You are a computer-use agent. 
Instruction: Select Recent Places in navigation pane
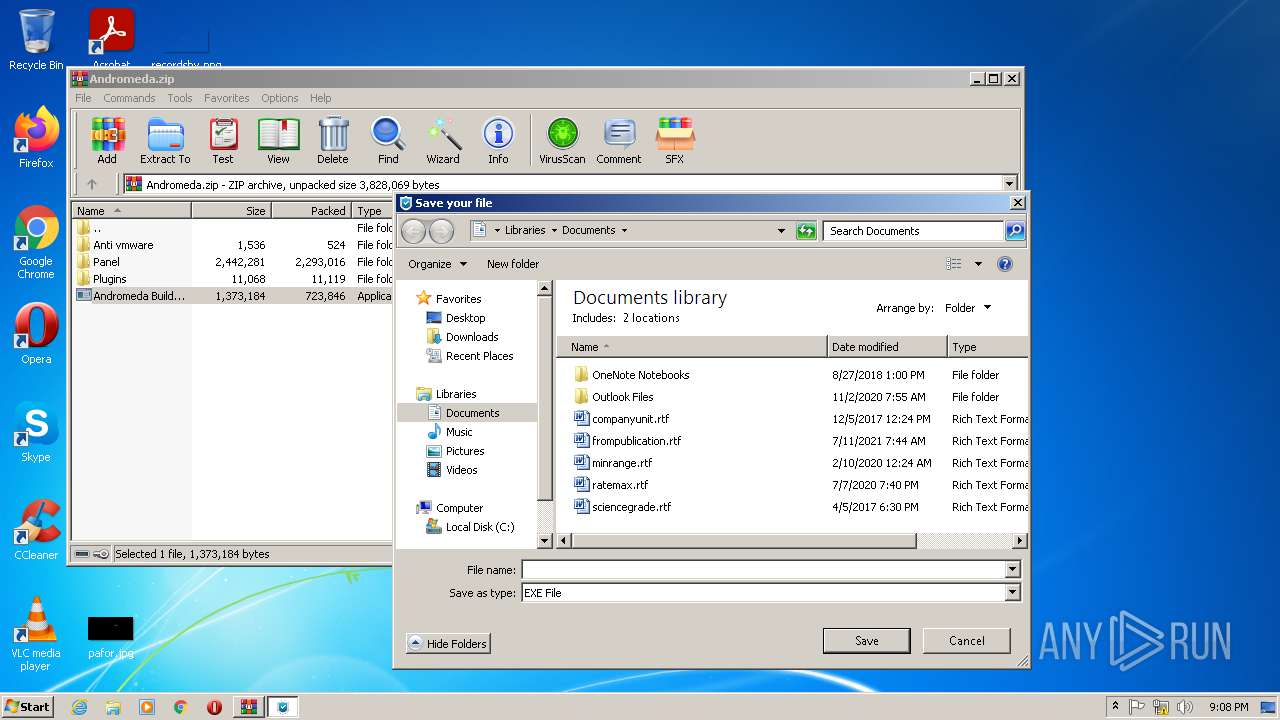tap(479, 356)
